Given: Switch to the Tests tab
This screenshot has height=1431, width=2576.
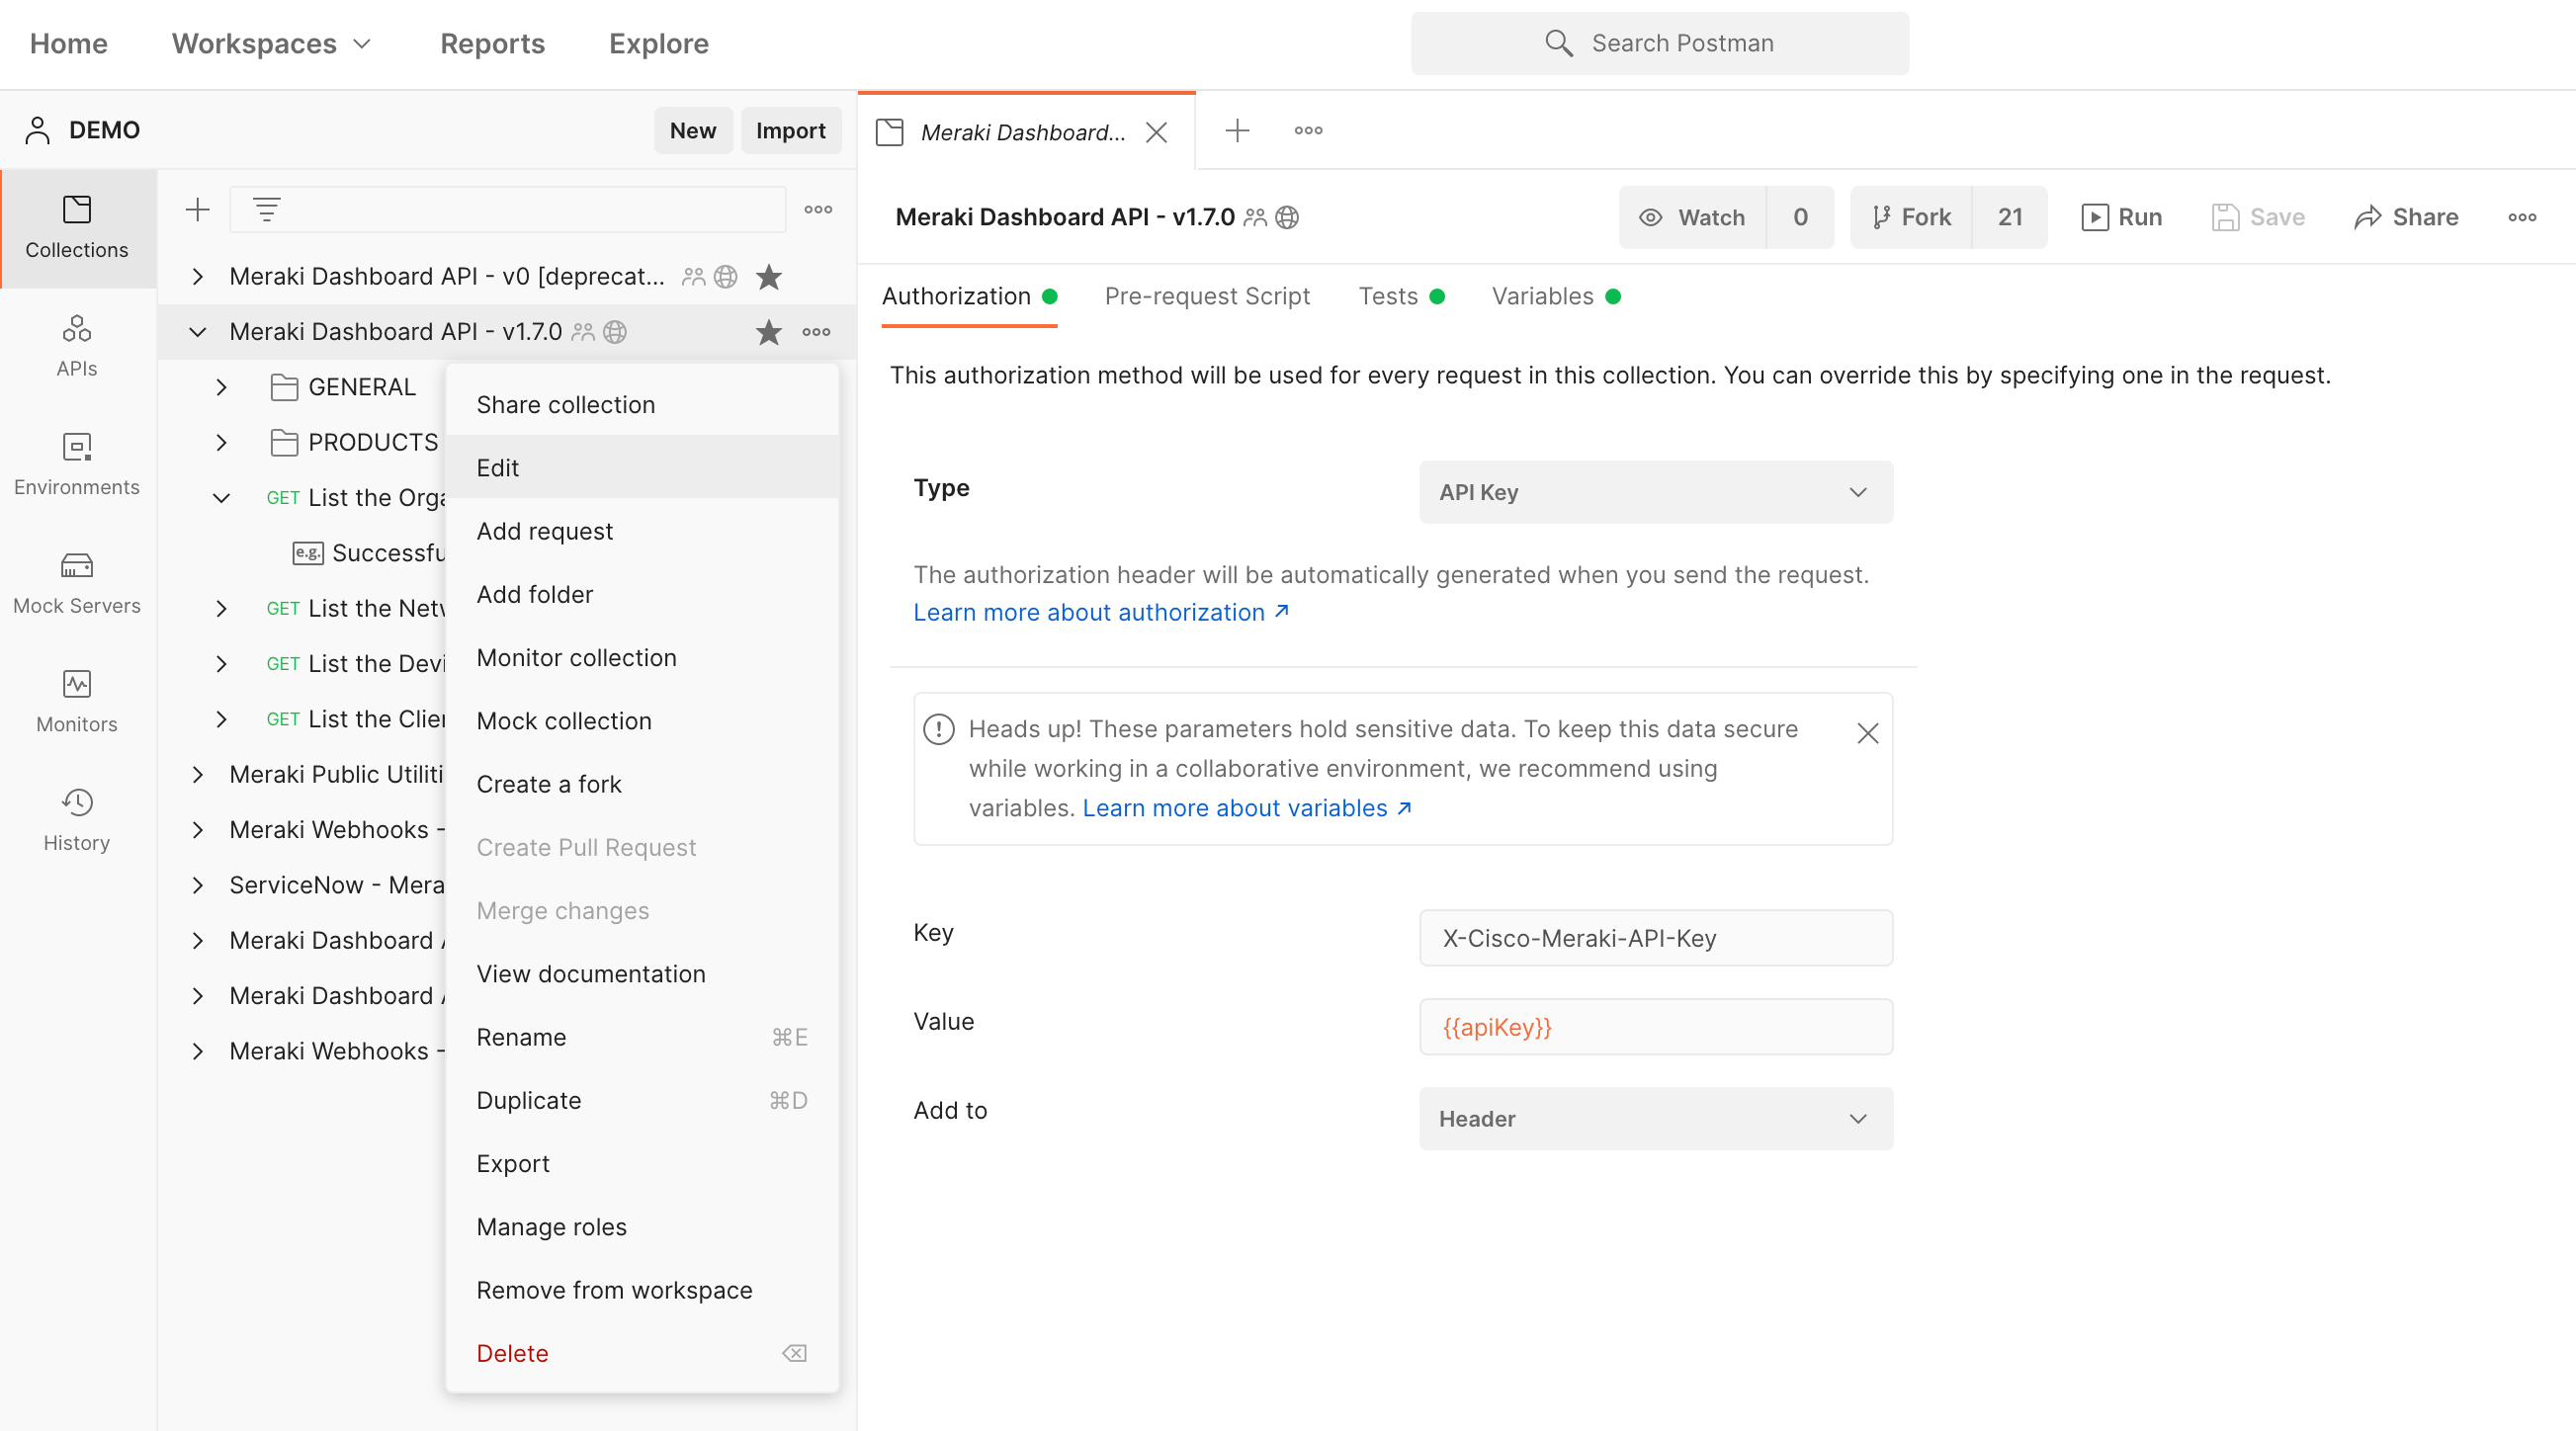Looking at the screenshot, I should pyautogui.click(x=1389, y=296).
